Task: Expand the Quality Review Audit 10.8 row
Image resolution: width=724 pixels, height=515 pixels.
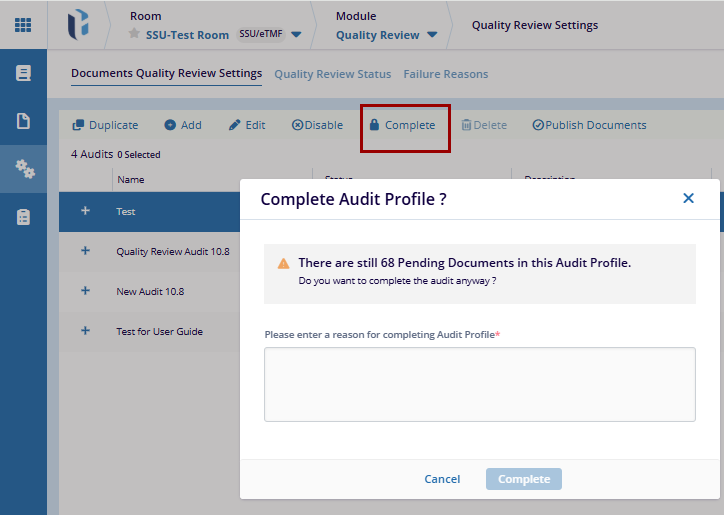Action: click(x=85, y=251)
